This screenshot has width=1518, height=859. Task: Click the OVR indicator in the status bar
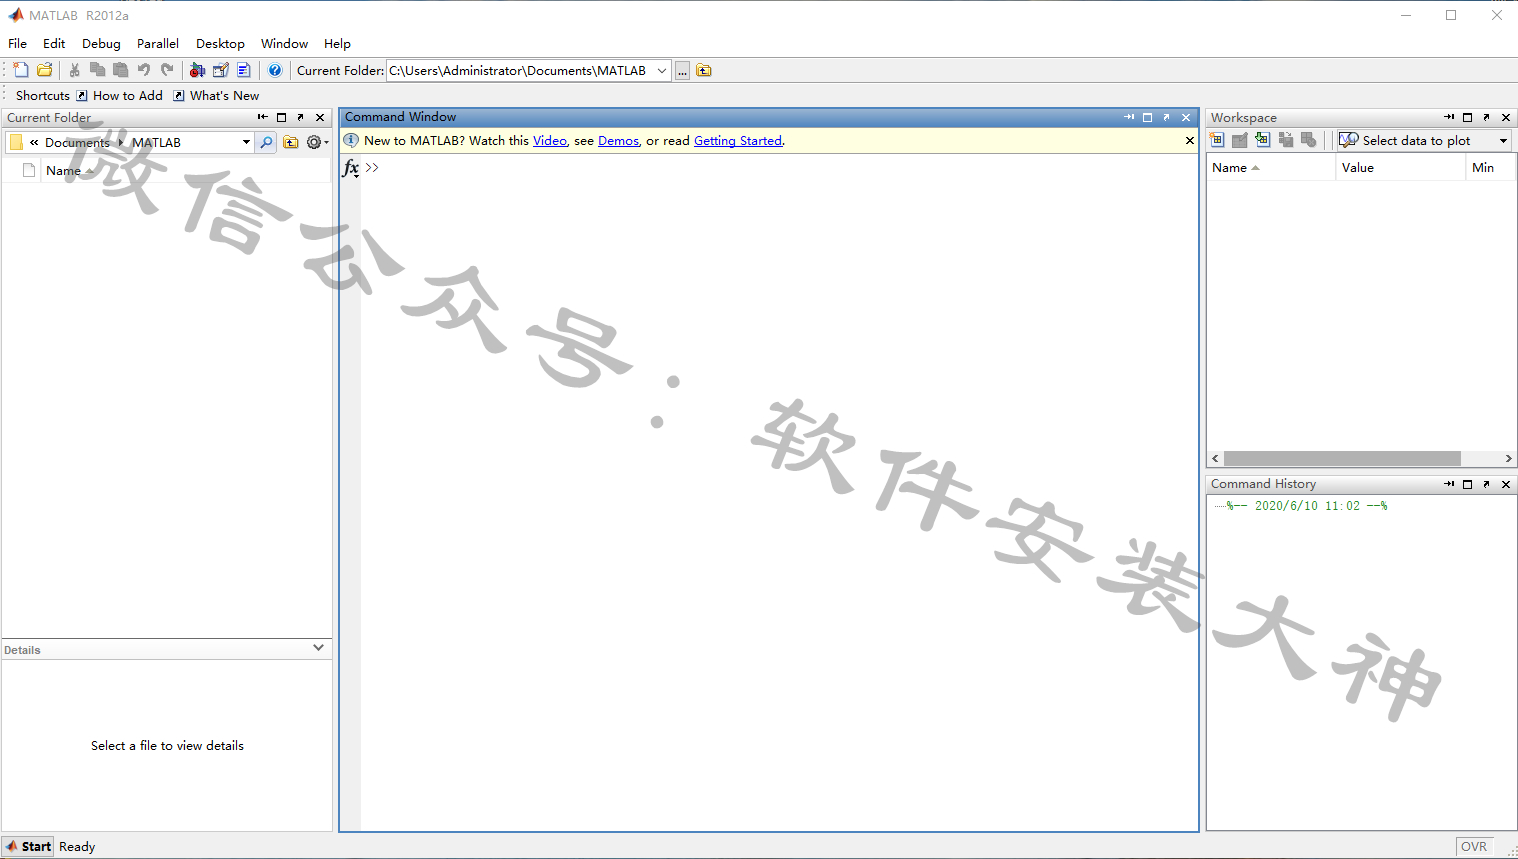(x=1474, y=846)
